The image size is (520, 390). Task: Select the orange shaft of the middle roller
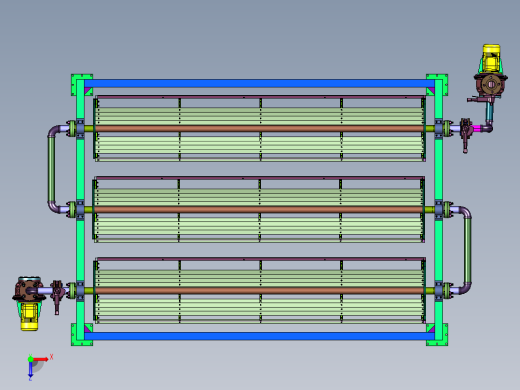[x=259, y=210]
